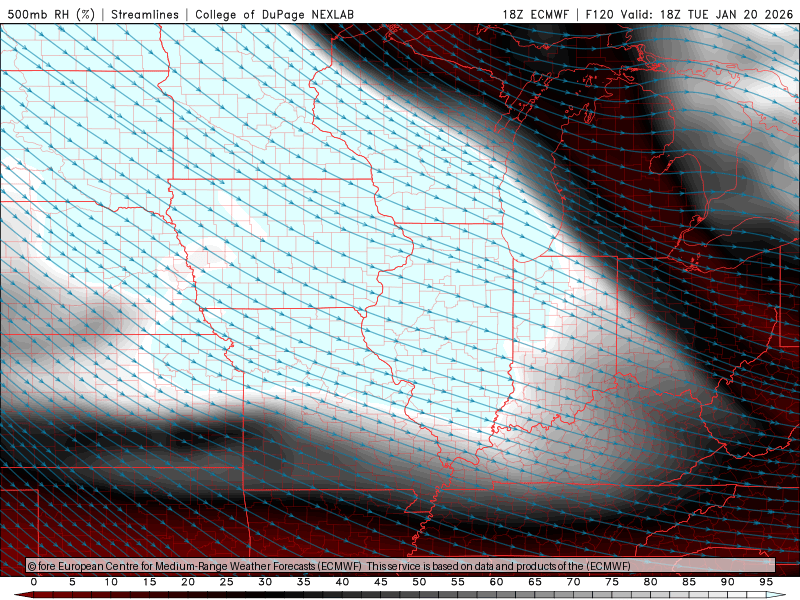The image size is (800, 600).
Task: Click the "90" value on the color scale
Action: click(x=728, y=582)
